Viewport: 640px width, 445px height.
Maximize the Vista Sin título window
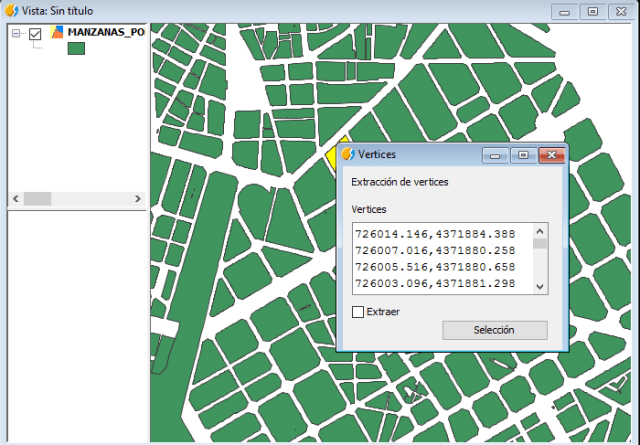(593, 11)
